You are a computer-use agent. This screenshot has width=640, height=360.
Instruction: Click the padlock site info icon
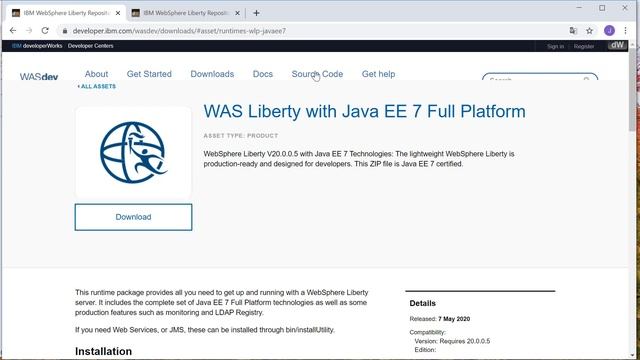(64, 31)
